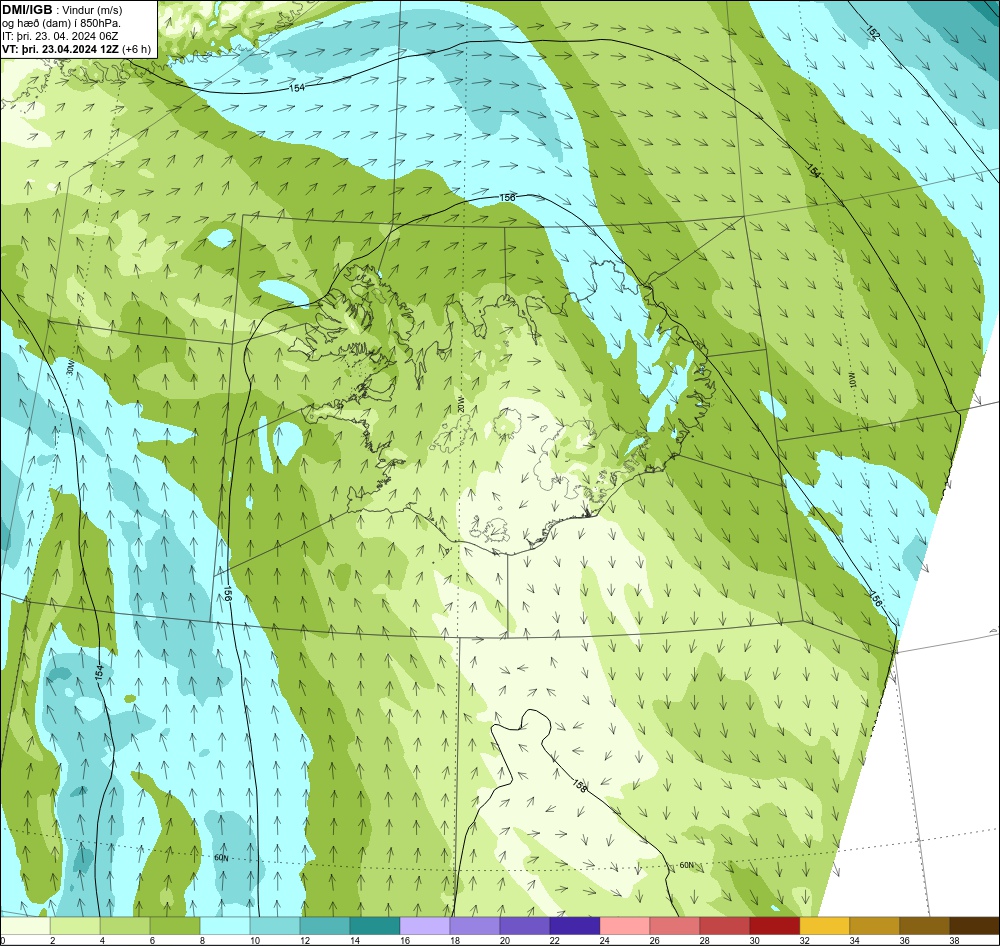Image resolution: width=1000 pixels, height=946 pixels.
Task: Click the 'DMI/IGB : Vindur (m/s)' title text
Action: pos(62,10)
